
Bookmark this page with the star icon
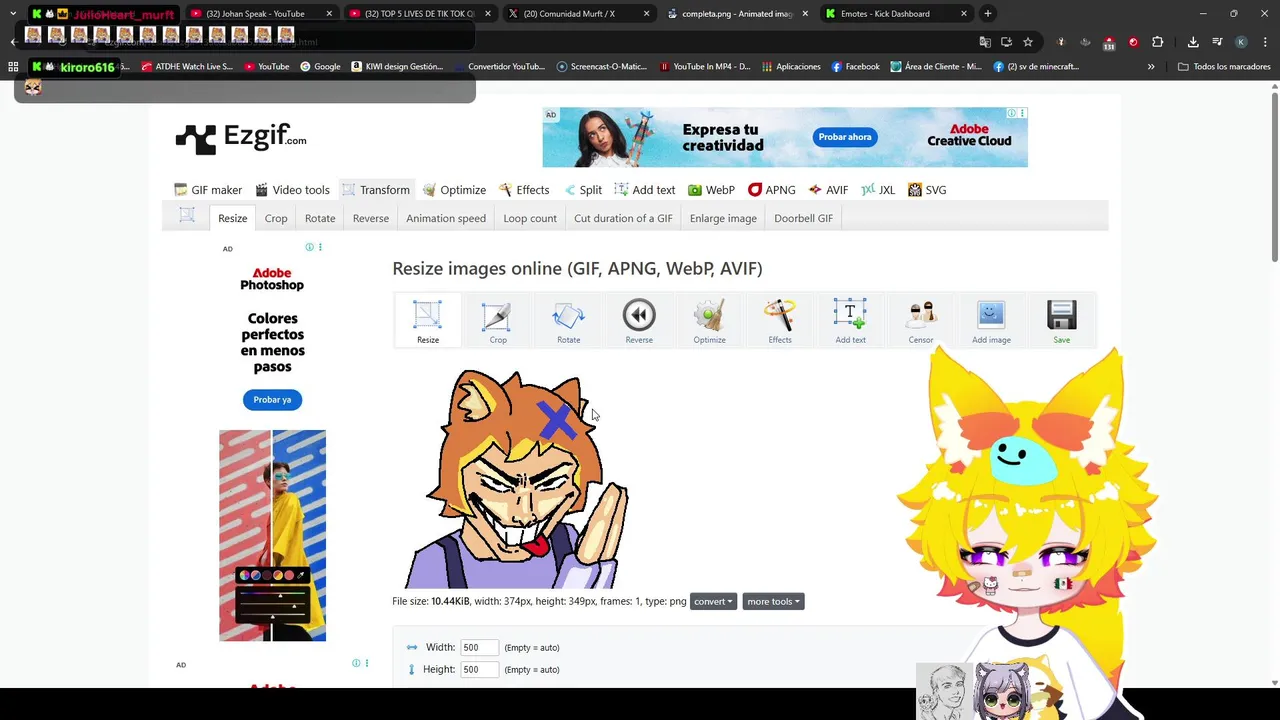[x=1028, y=42]
